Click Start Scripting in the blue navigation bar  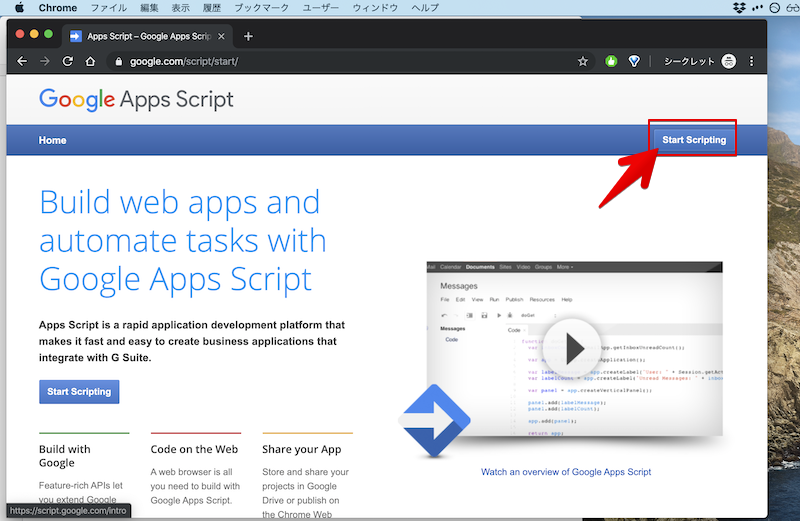click(694, 140)
